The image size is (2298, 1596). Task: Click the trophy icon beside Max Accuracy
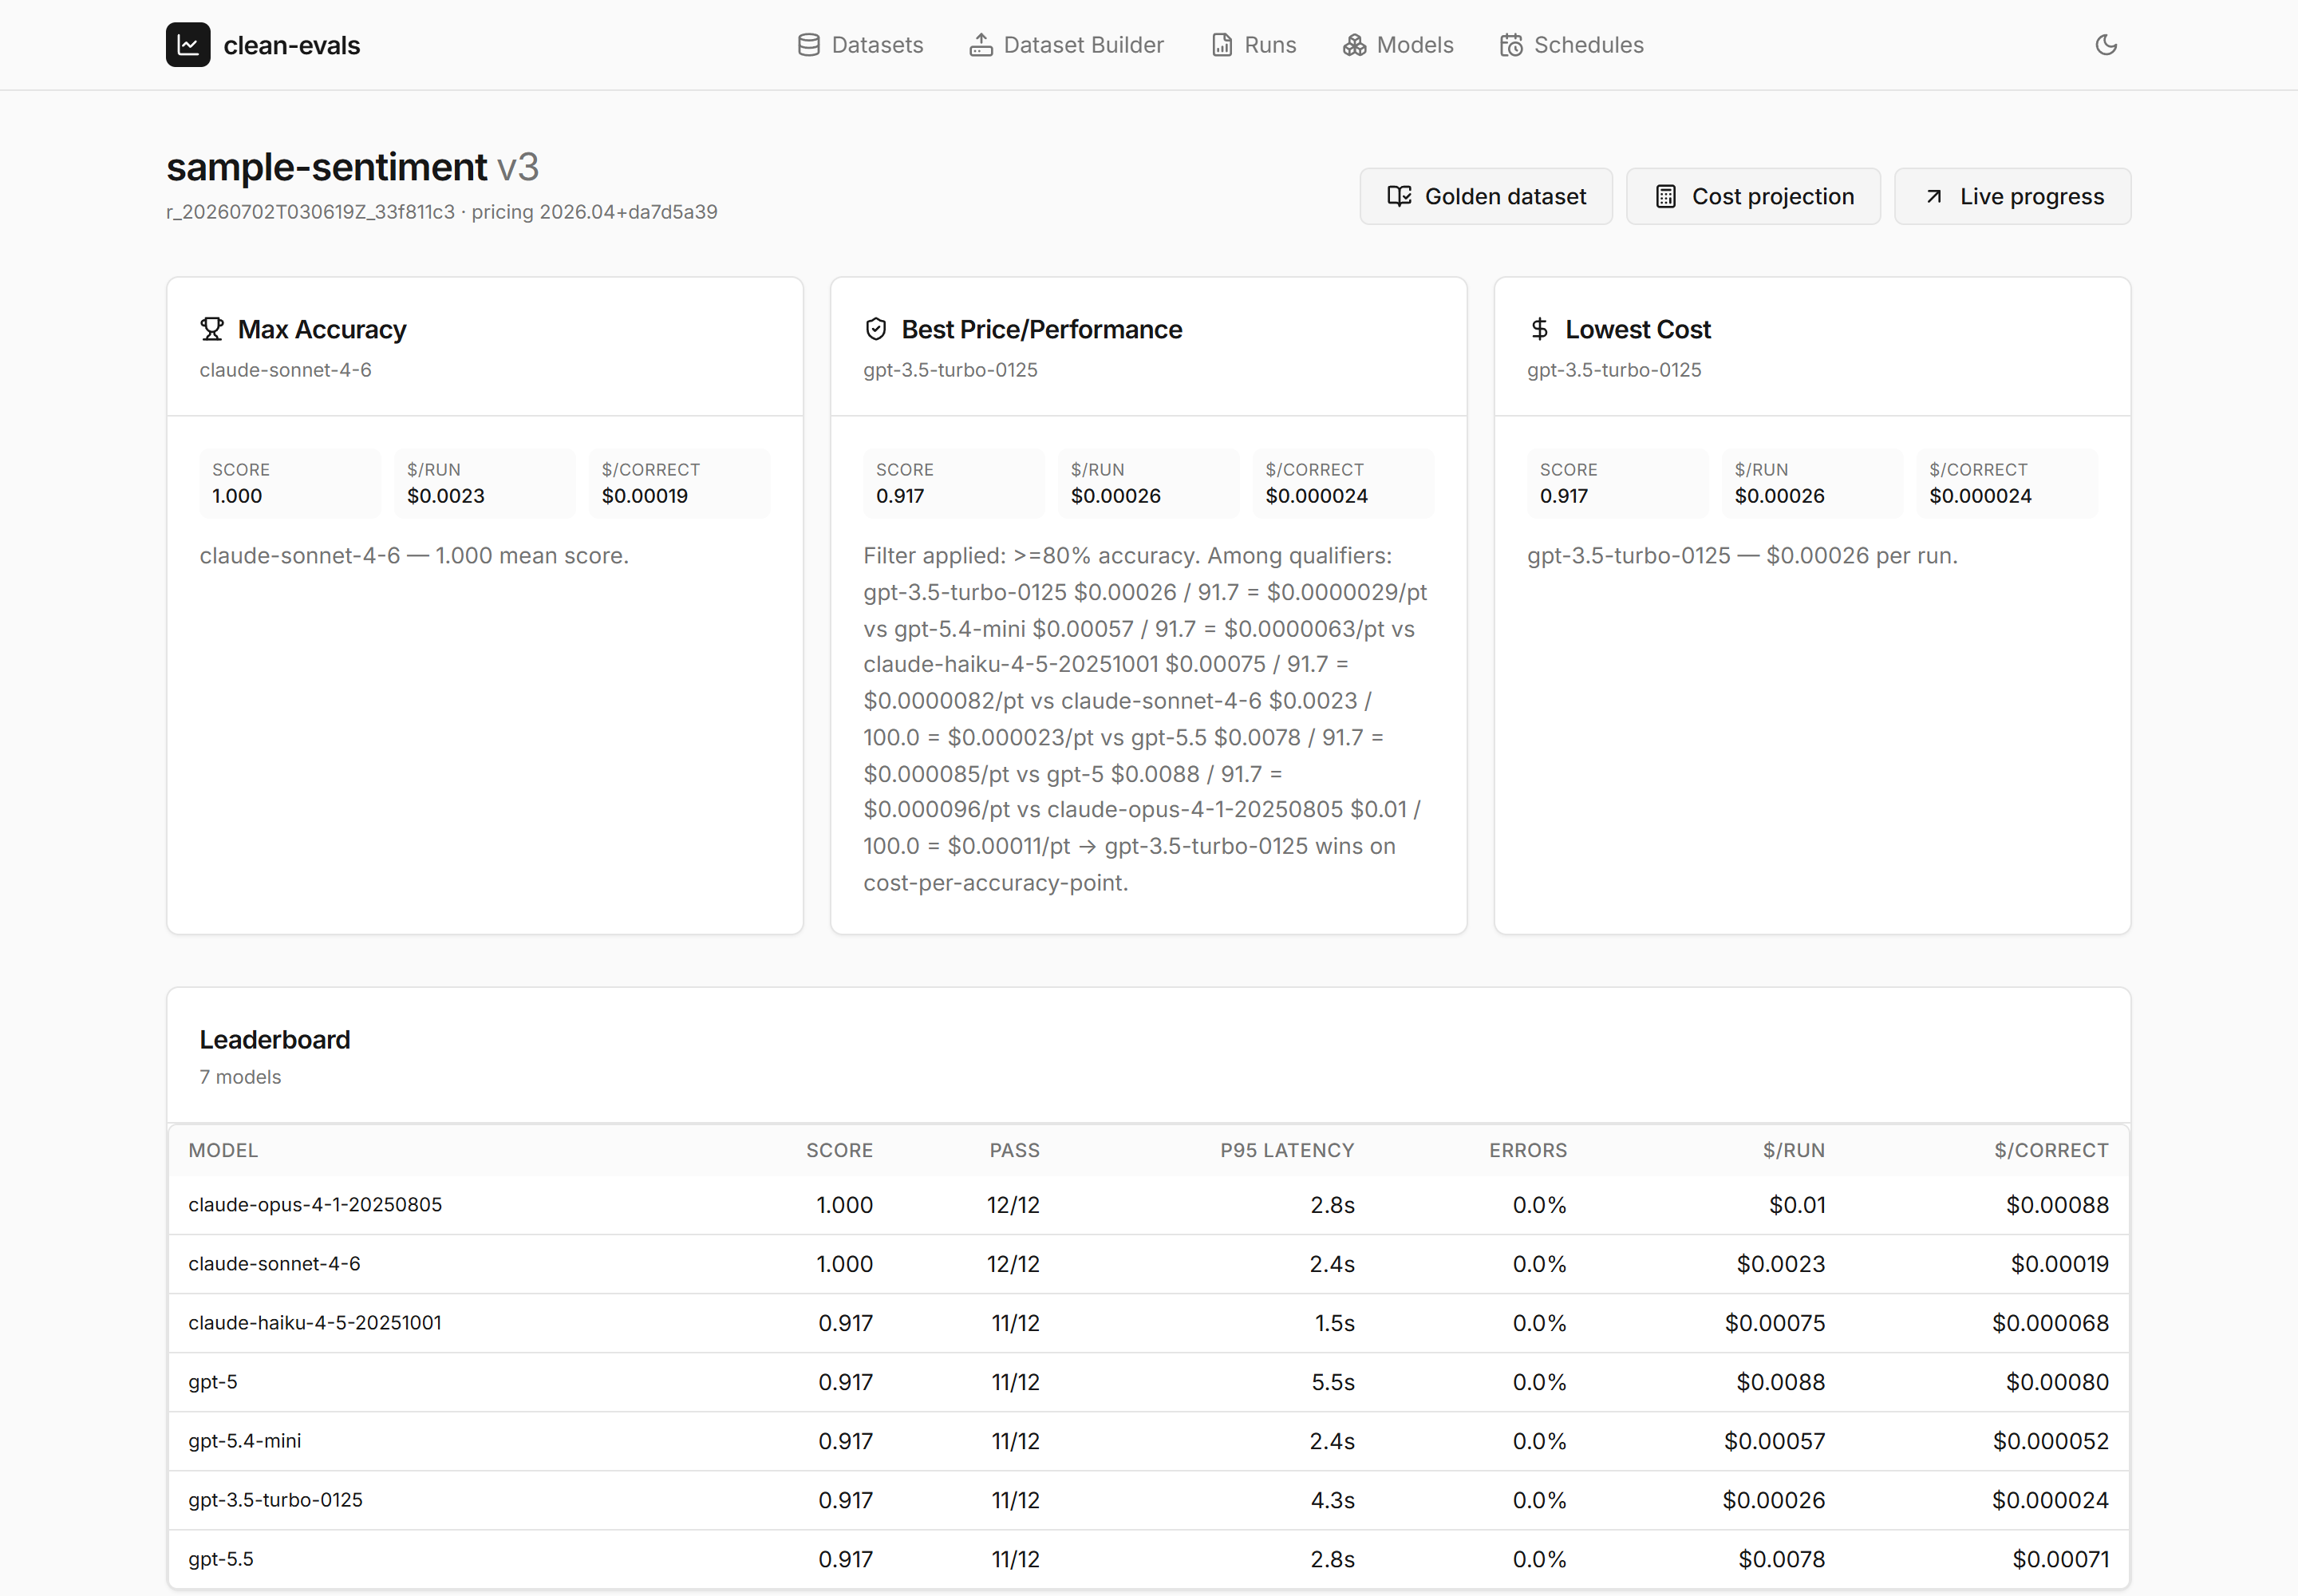point(212,329)
